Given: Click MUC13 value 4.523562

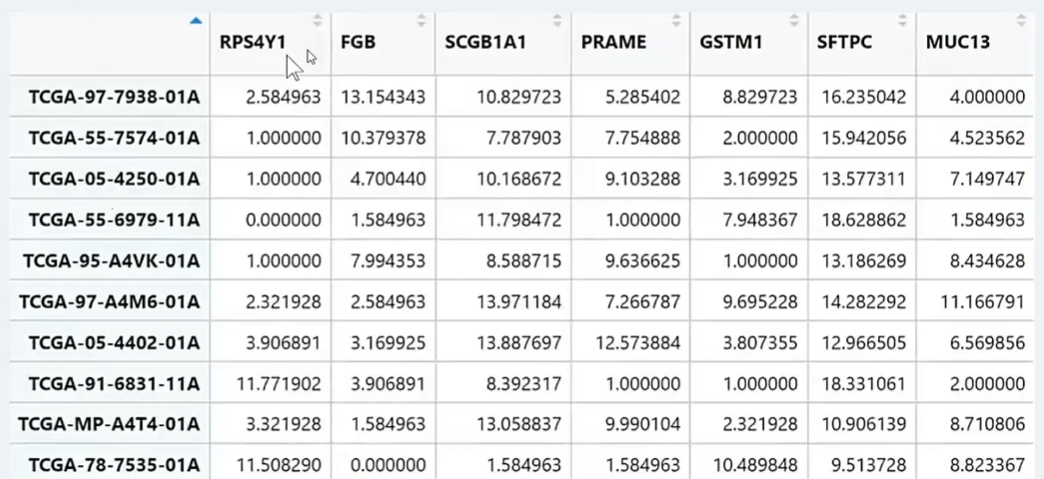Looking at the screenshot, I should pyautogui.click(x=987, y=138).
